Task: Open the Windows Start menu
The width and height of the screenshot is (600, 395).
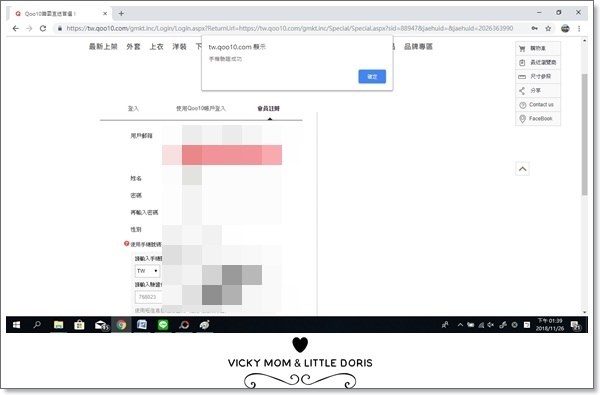Action: pyautogui.click(x=16, y=325)
